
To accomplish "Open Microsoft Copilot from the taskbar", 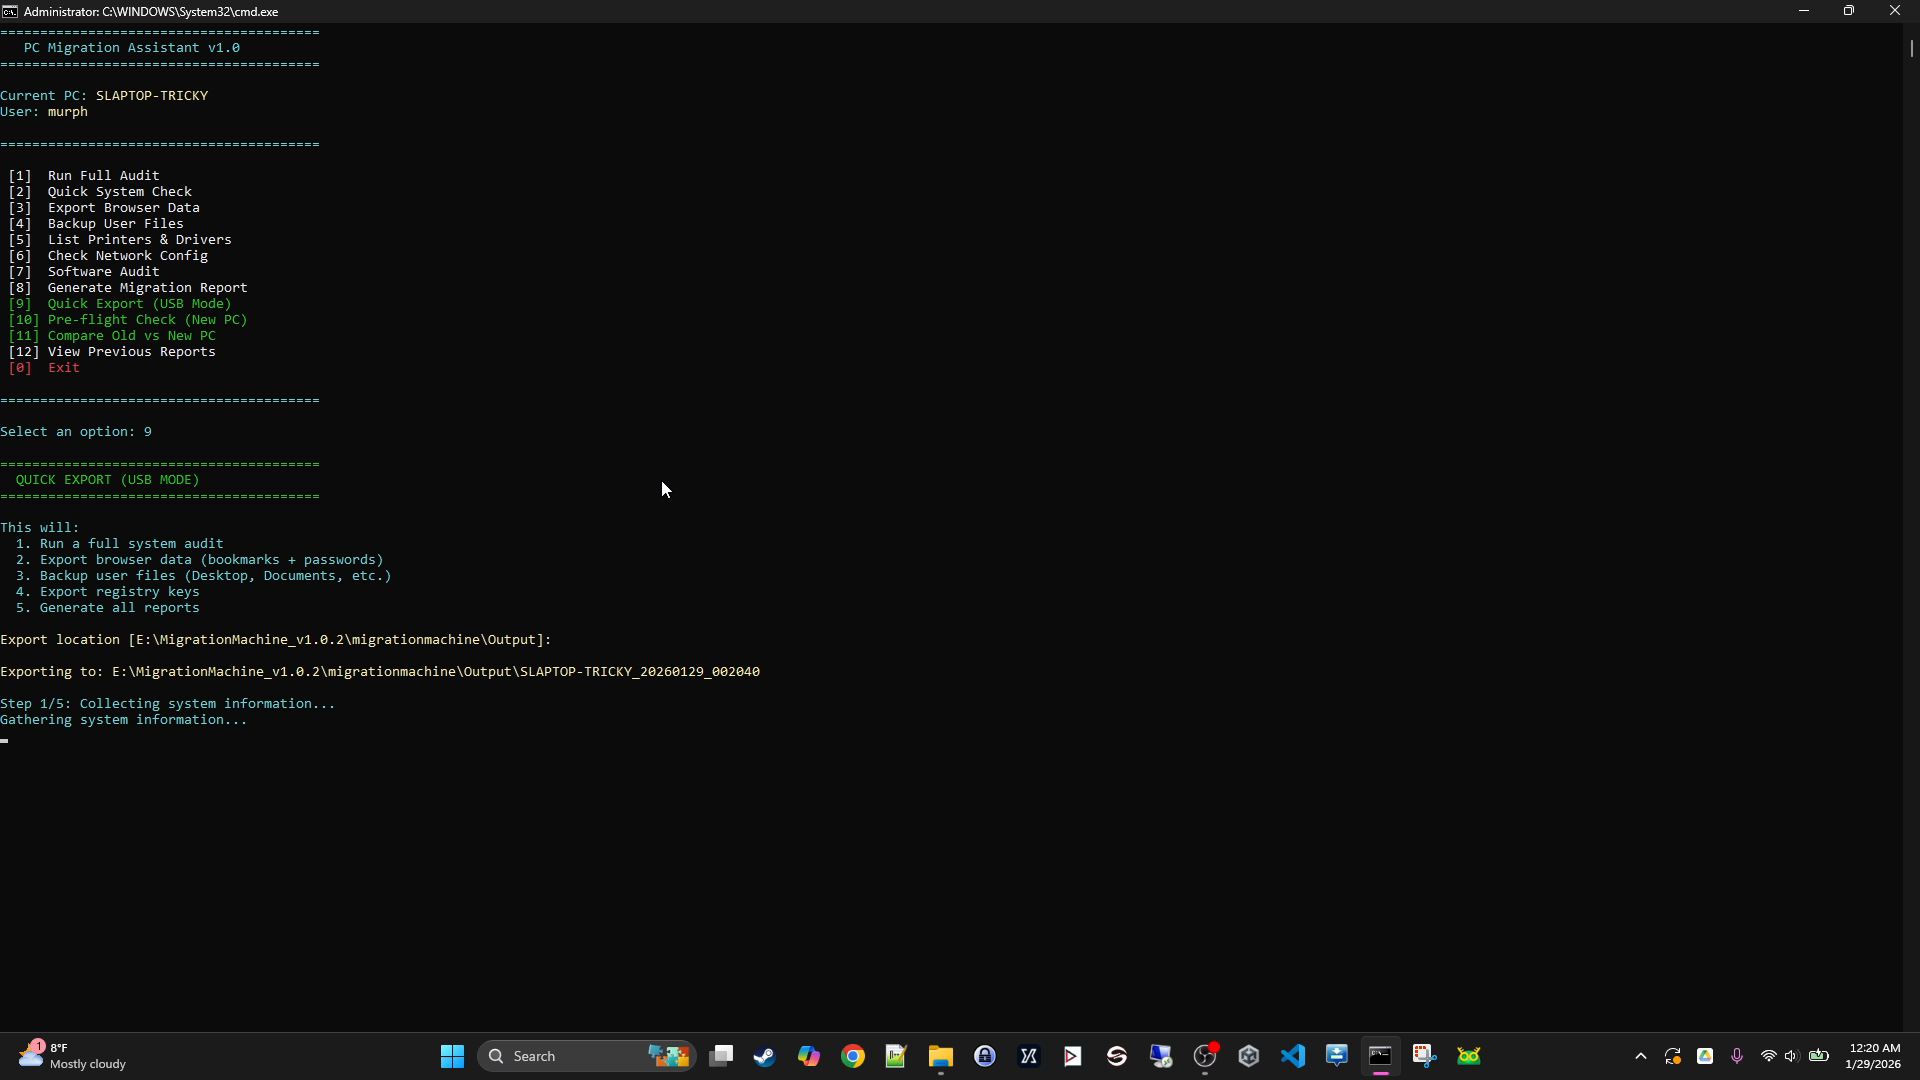I will (807, 1056).
